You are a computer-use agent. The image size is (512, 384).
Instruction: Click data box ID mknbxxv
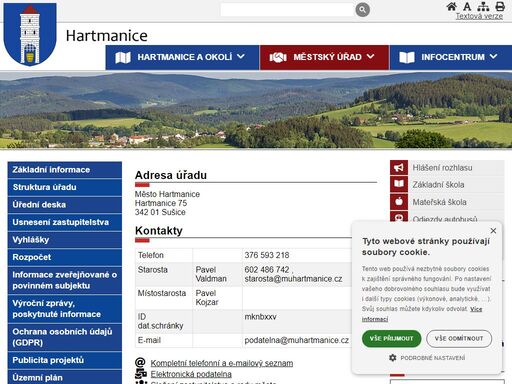[260, 317]
